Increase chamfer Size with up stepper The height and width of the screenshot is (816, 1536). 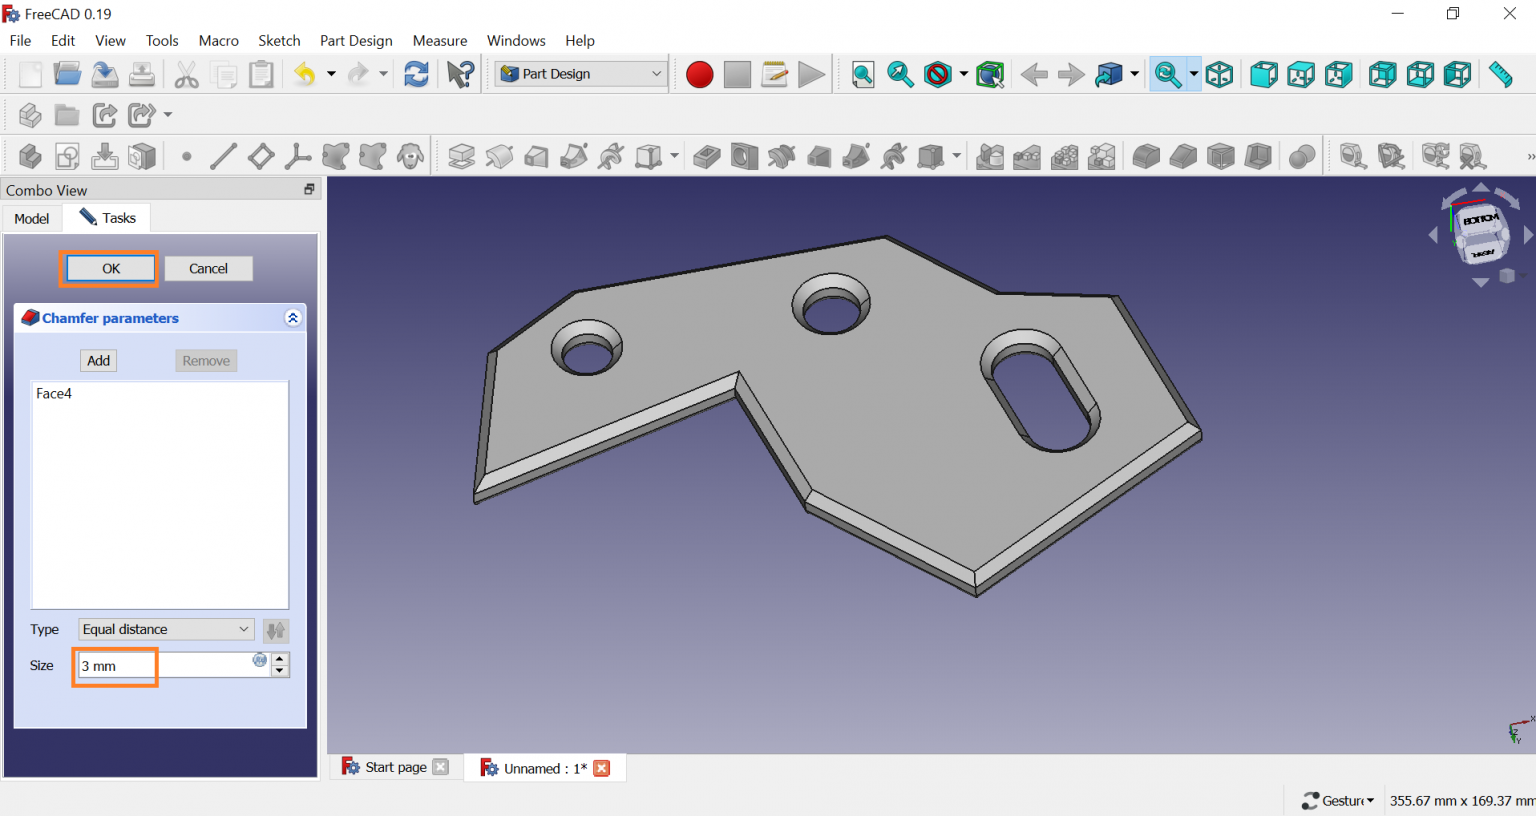point(280,658)
